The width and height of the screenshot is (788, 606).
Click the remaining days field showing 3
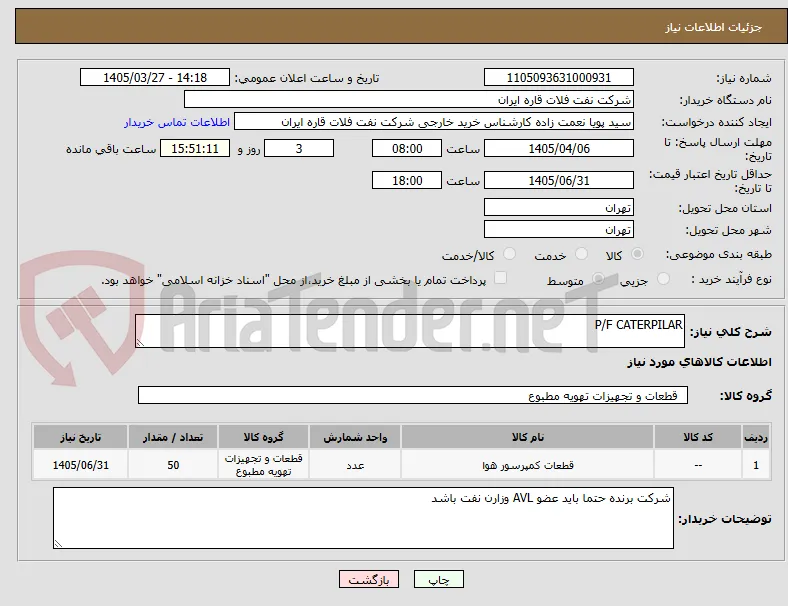(x=299, y=148)
